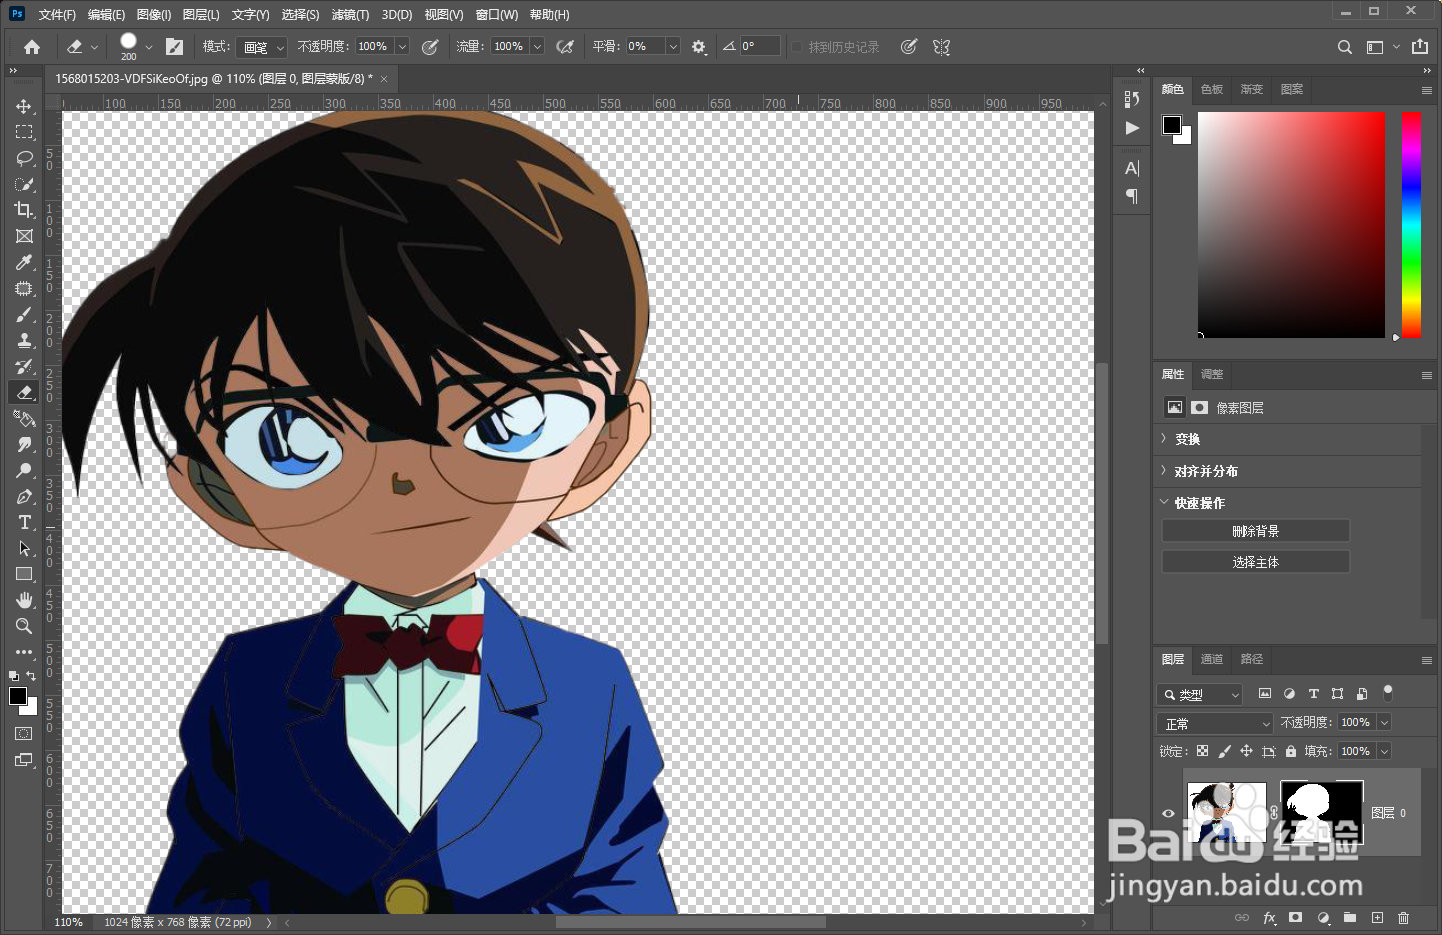Select the History Brush tool
Image resolution: width=1442 pixels, height=935 pixels.
tap(24, 366)
